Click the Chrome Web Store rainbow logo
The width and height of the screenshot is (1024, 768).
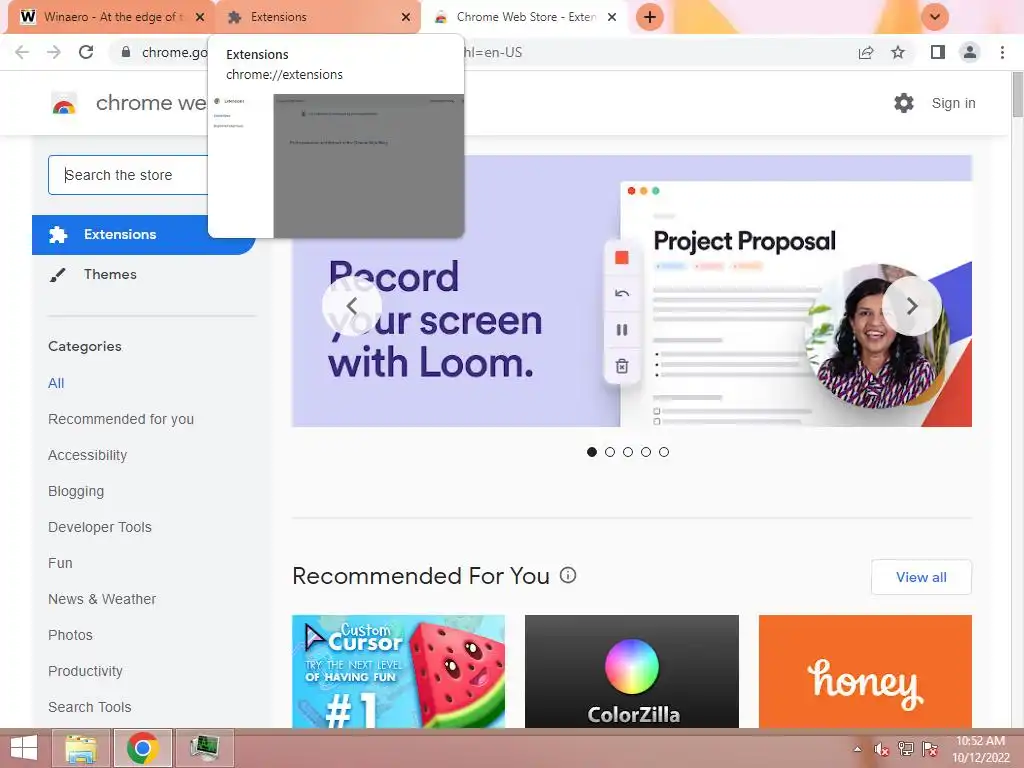64,103
